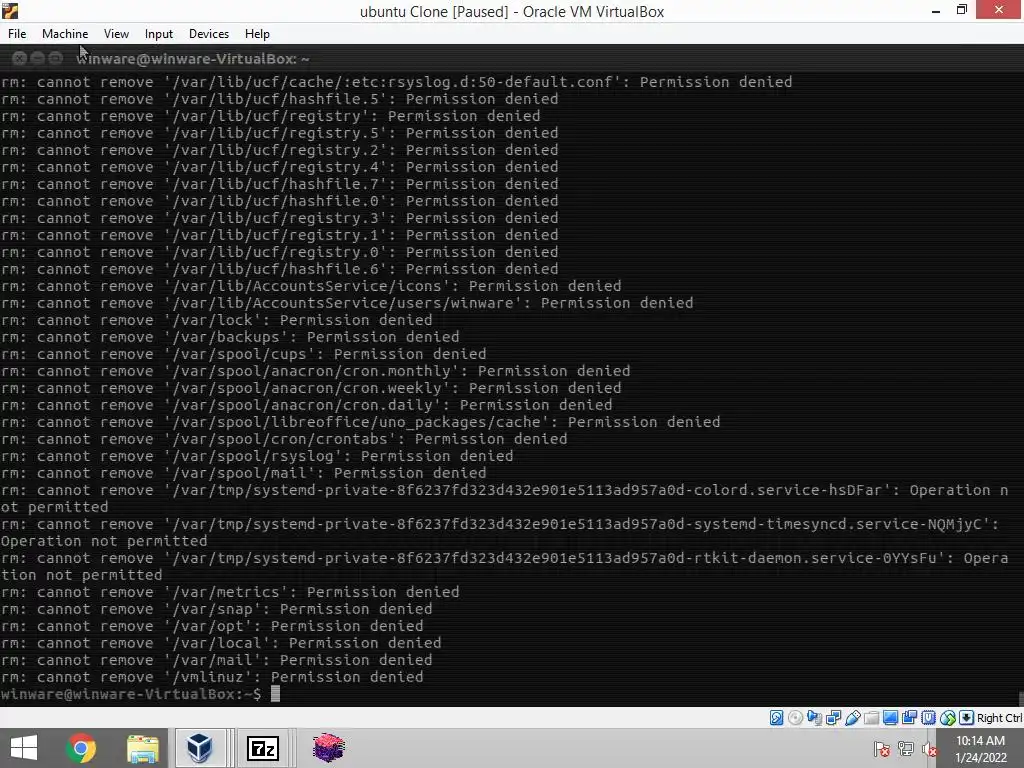Click the 50-default.conf error line
Screen dimensions: 1024x768
396,82
